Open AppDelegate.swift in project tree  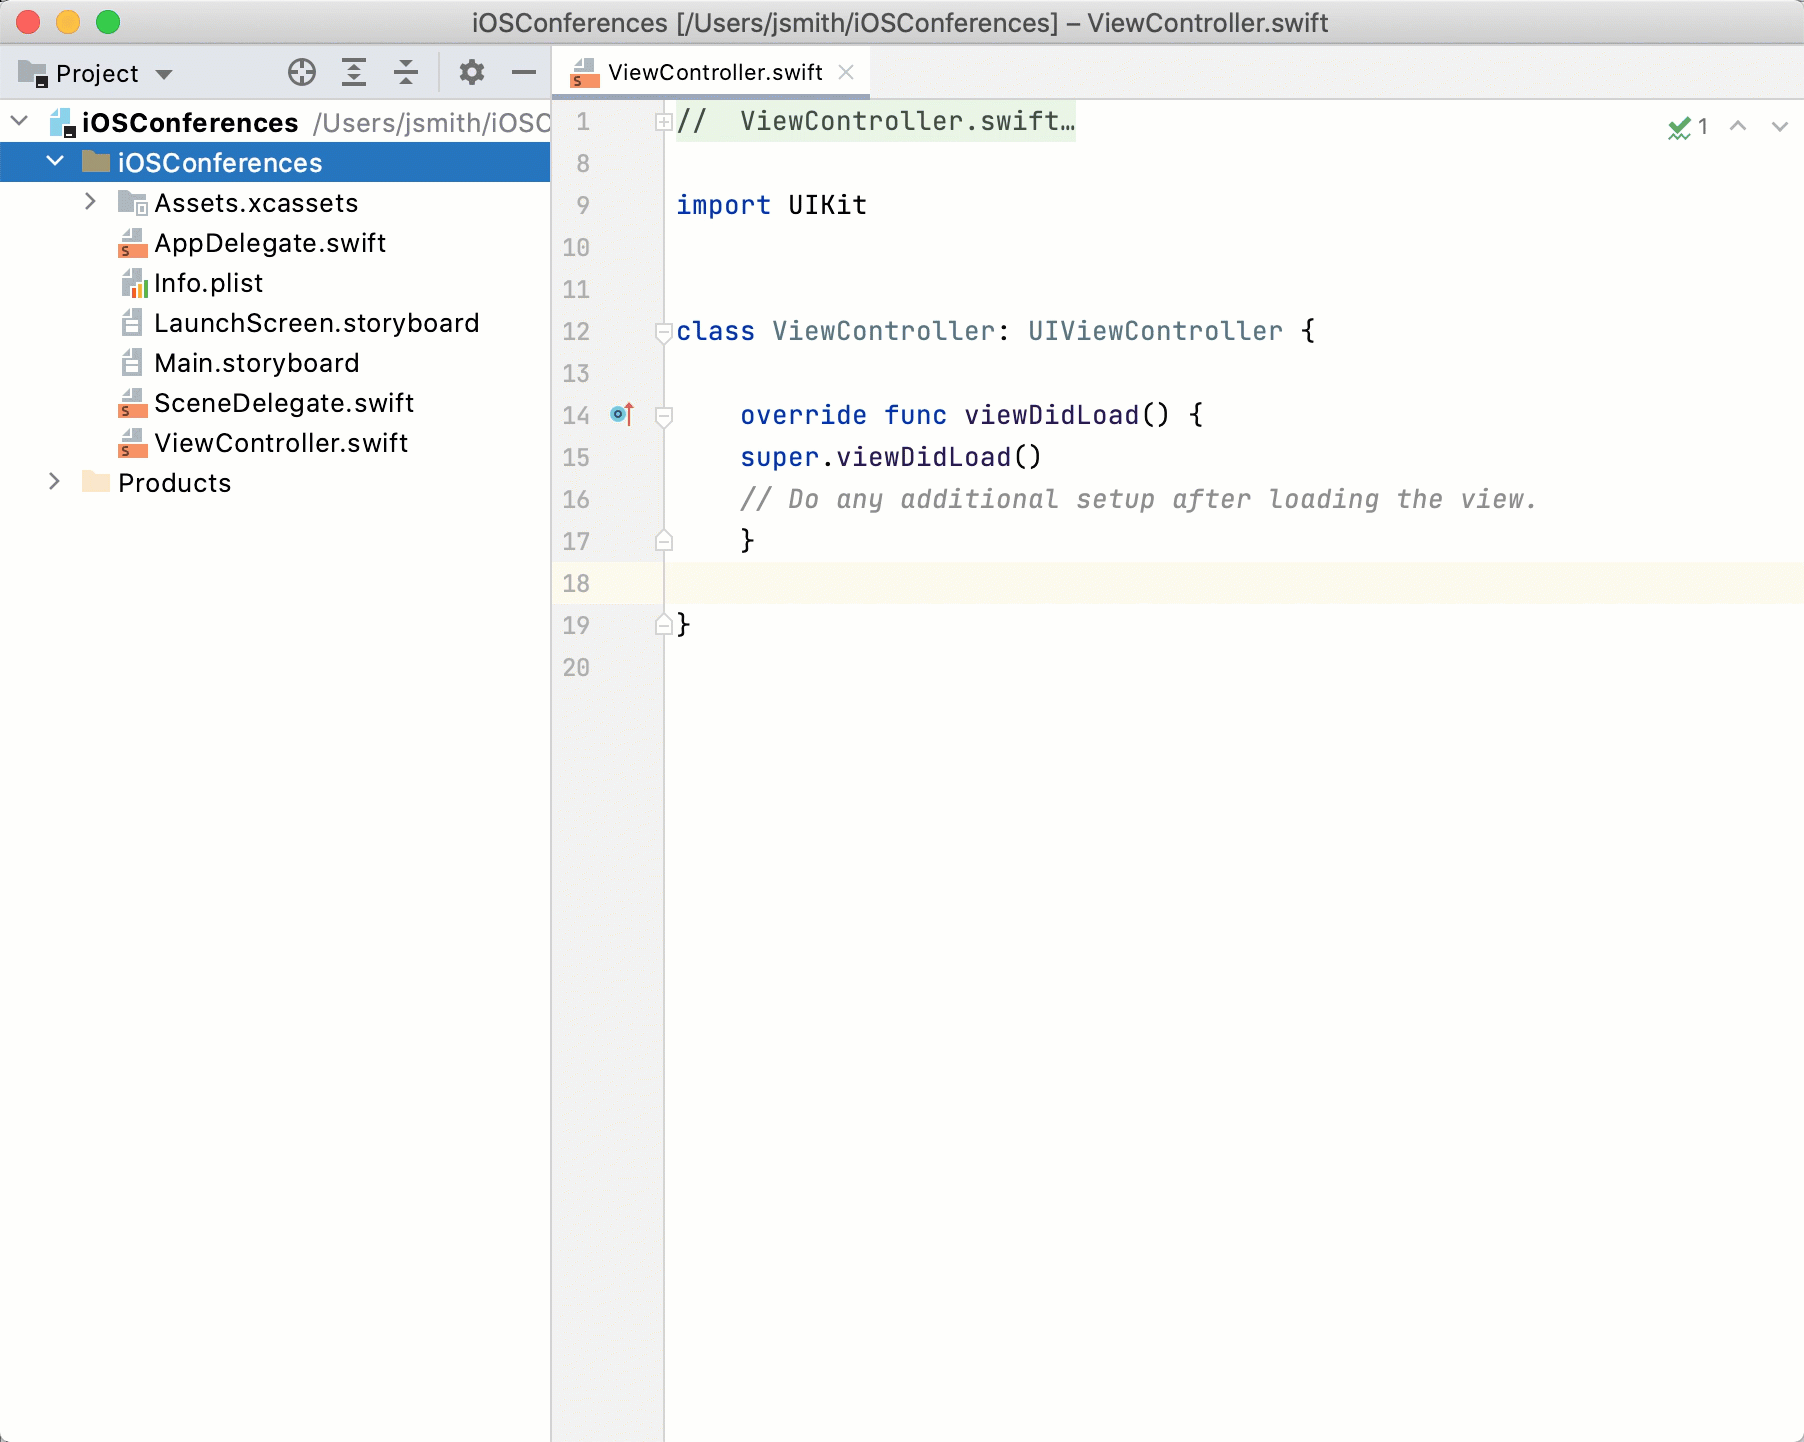pyautogui.click(x=269, y=243)
